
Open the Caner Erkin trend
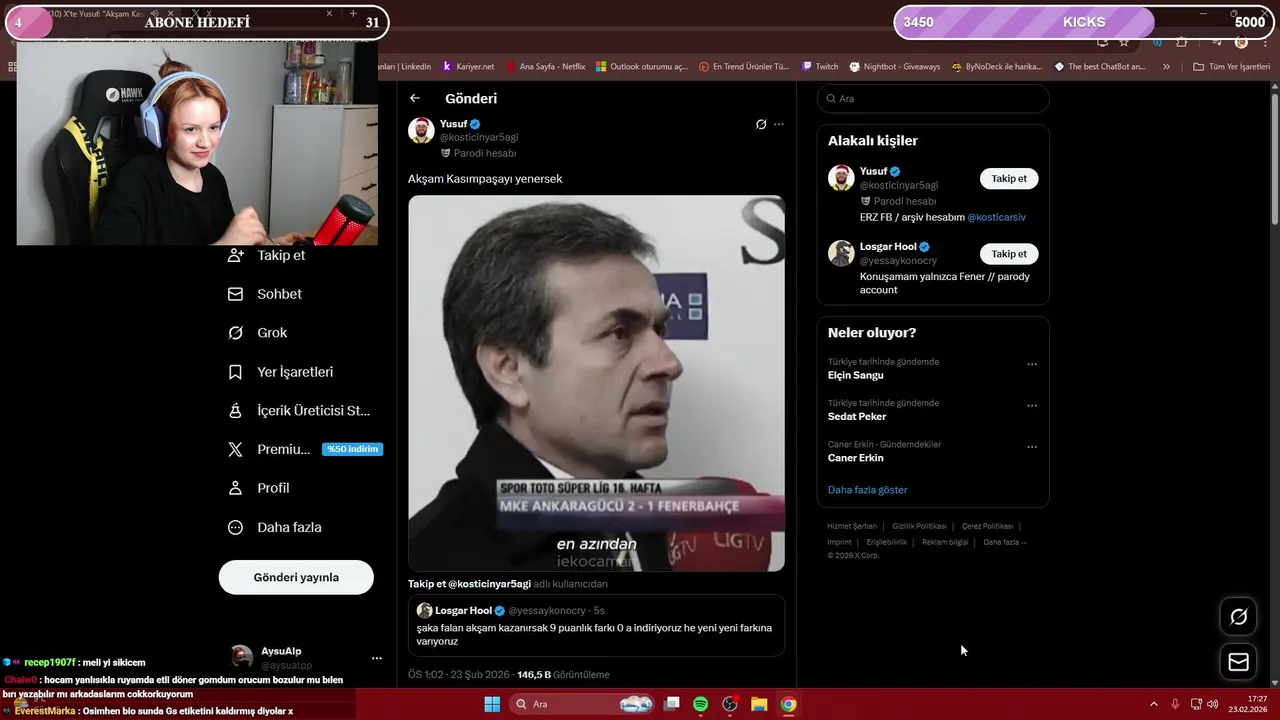(x=856, y=458)
